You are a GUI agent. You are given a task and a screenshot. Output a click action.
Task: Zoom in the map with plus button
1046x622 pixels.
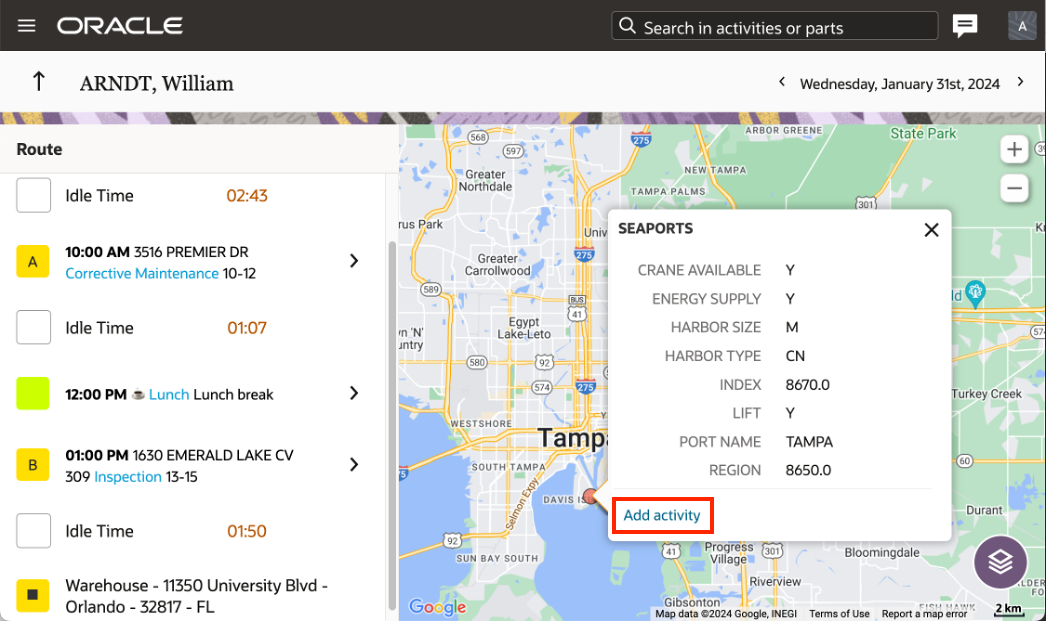1014,149
